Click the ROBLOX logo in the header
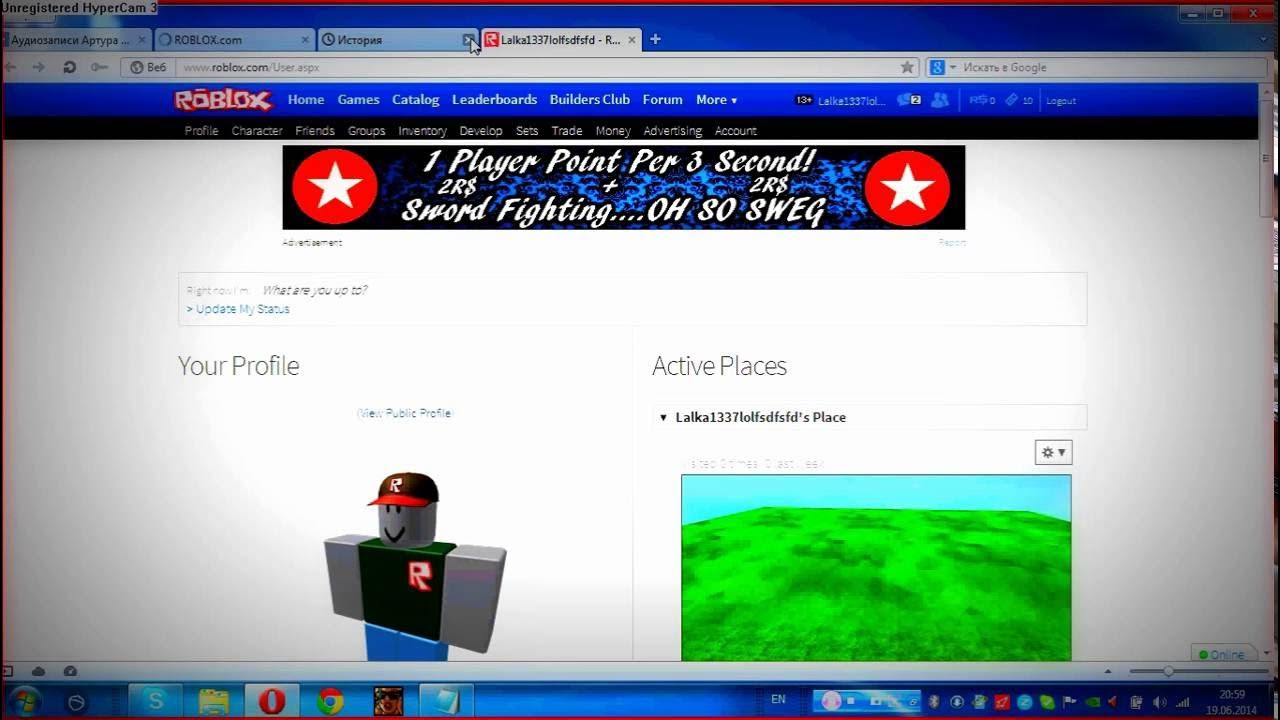Image resolution: width=1280 pixels, height=720 pixels. (x=223, y=100)
